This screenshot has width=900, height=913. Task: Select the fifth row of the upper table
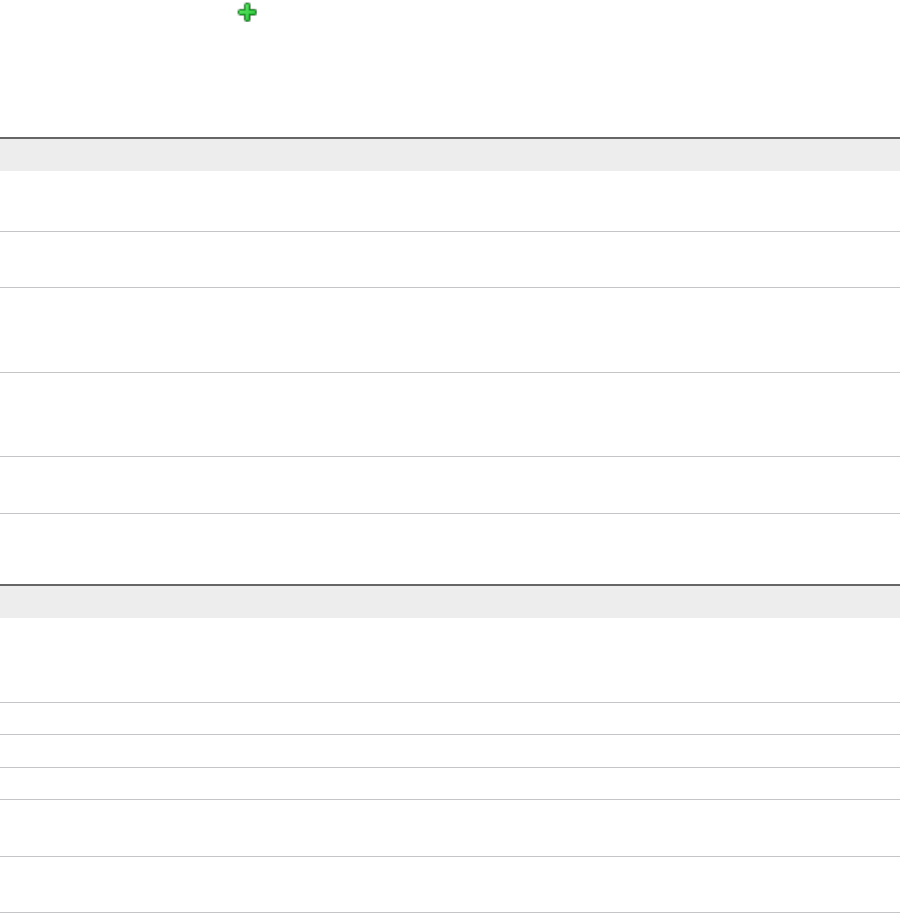tap(450, 485)
